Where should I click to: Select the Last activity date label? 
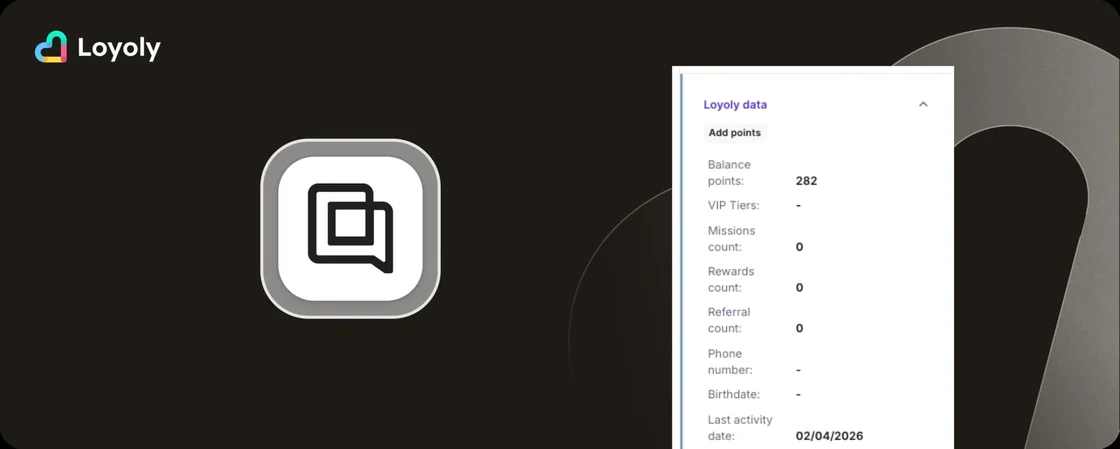tap(740, 428)
